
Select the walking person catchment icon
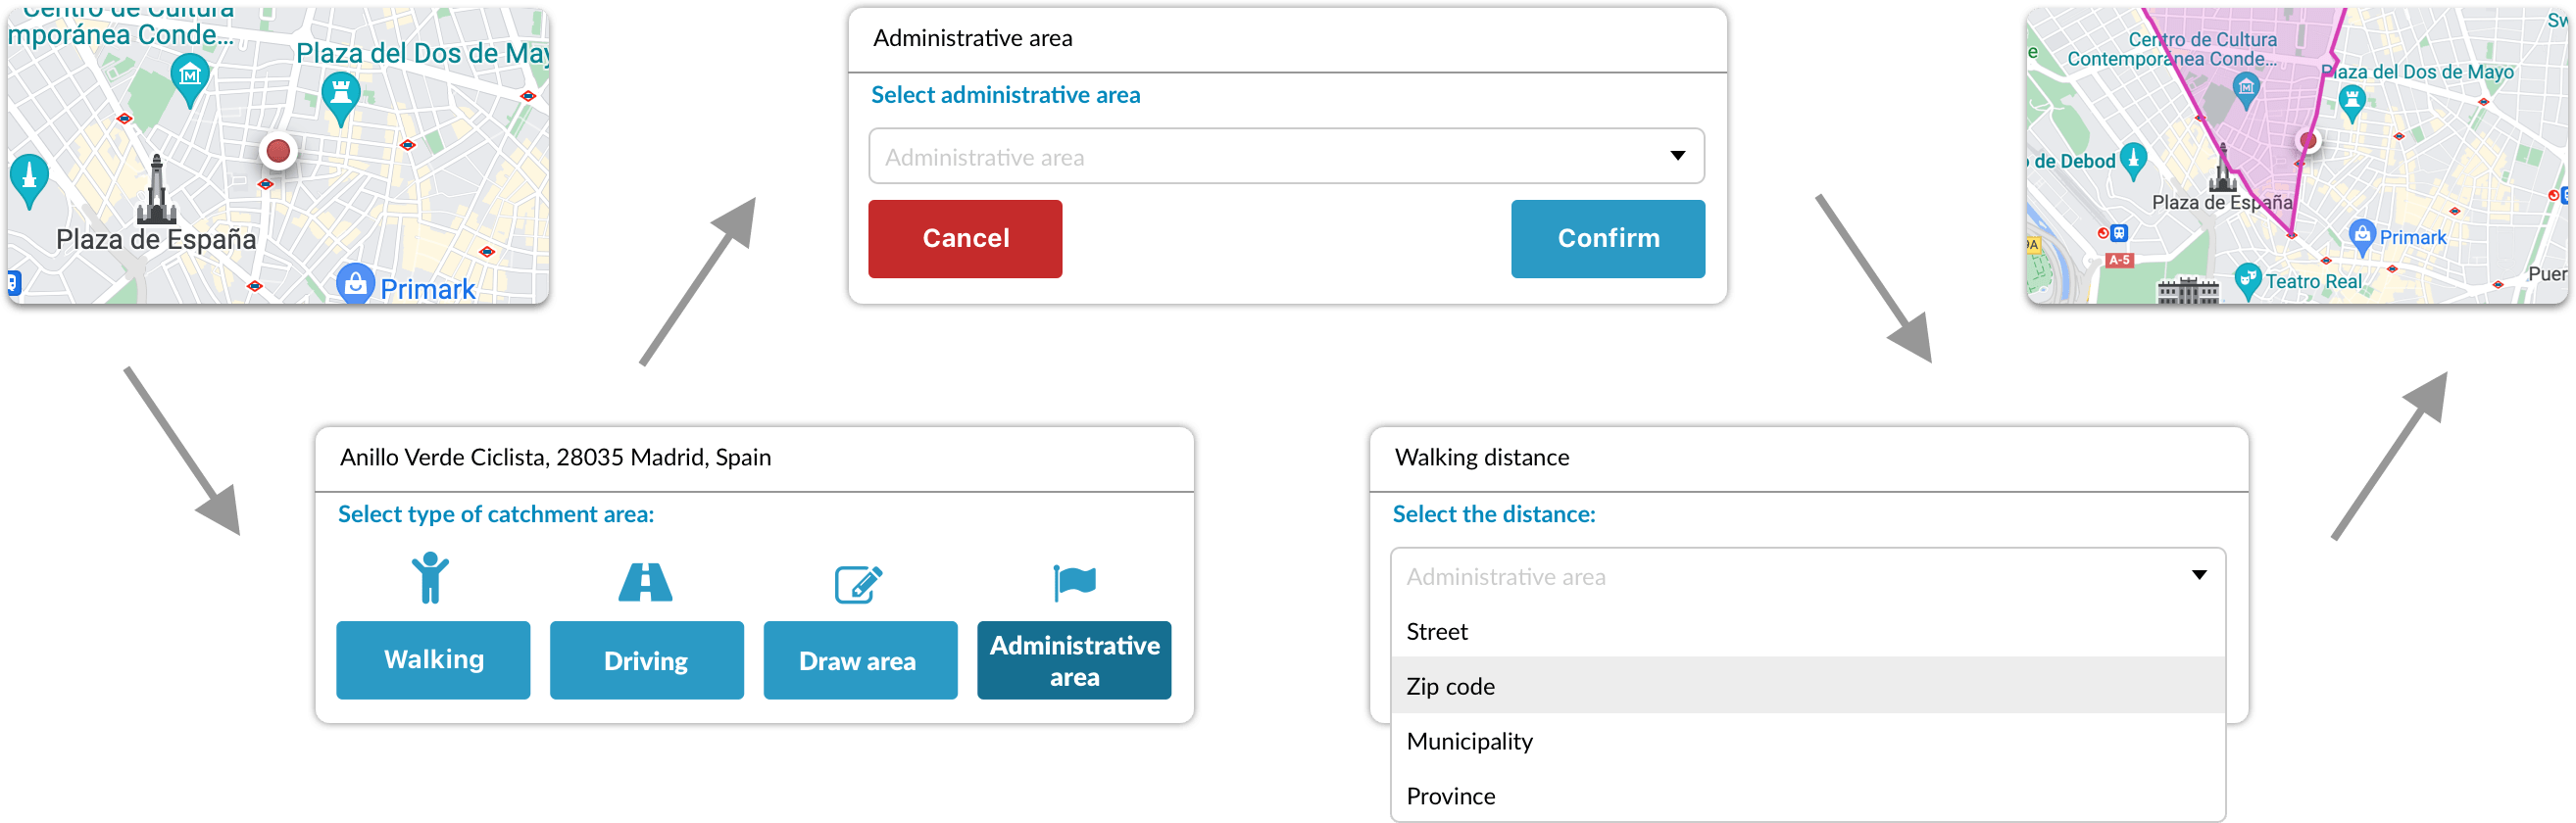[x=432, y=580]
